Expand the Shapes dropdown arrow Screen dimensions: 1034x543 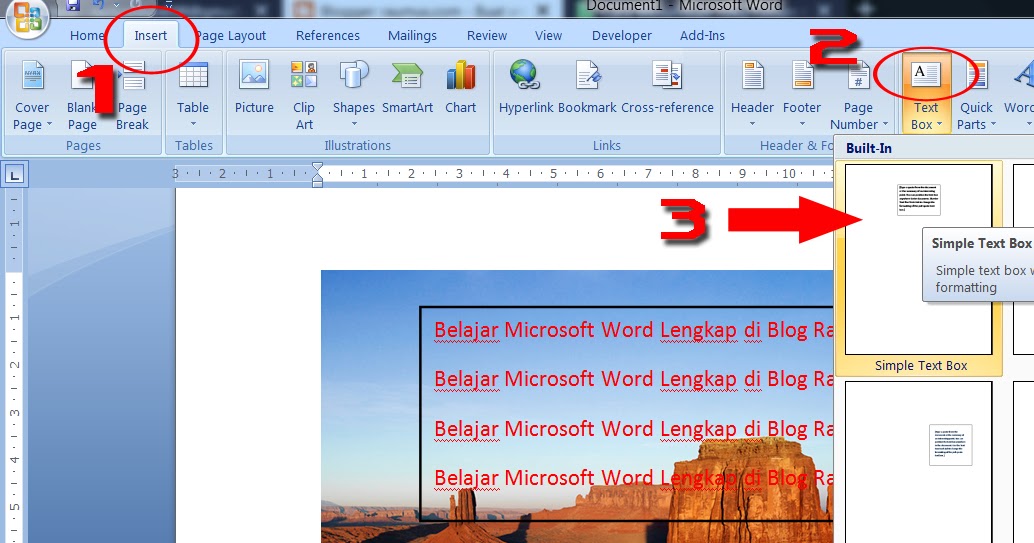pyautogui.click(x=354, y=124)
